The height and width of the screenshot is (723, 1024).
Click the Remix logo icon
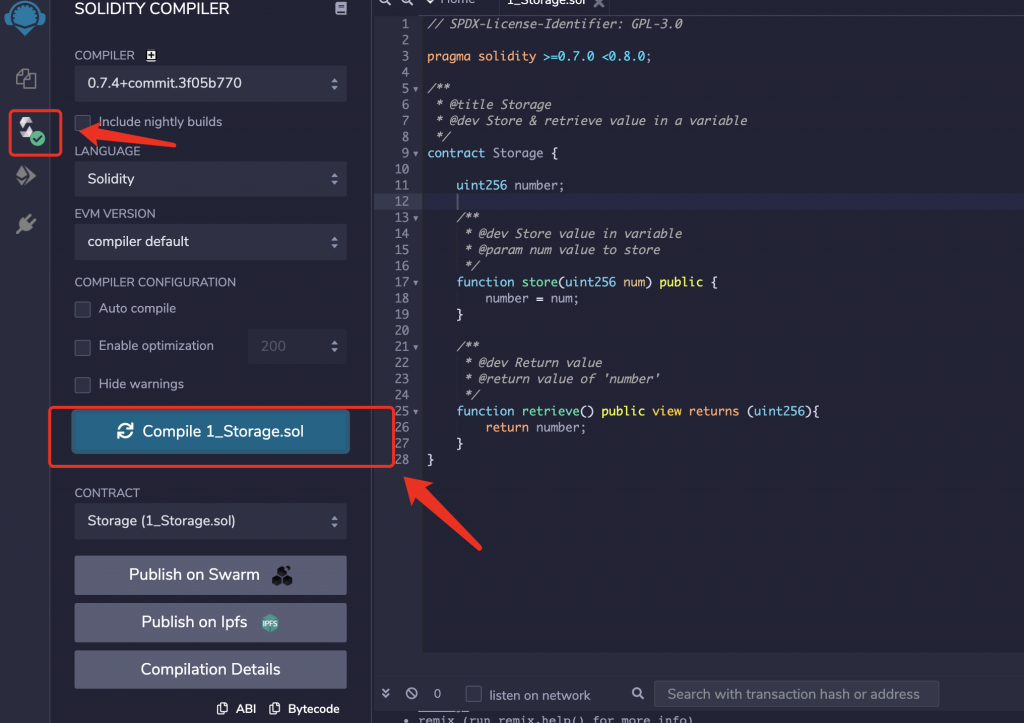(x=25, y=16)
